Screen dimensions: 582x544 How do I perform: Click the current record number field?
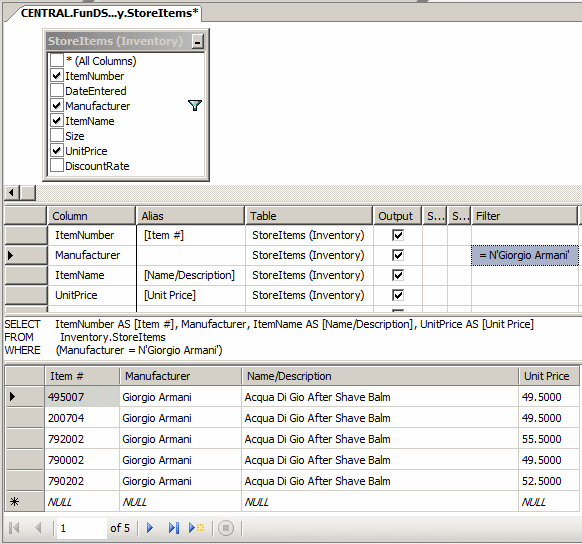tap(81, 528)
